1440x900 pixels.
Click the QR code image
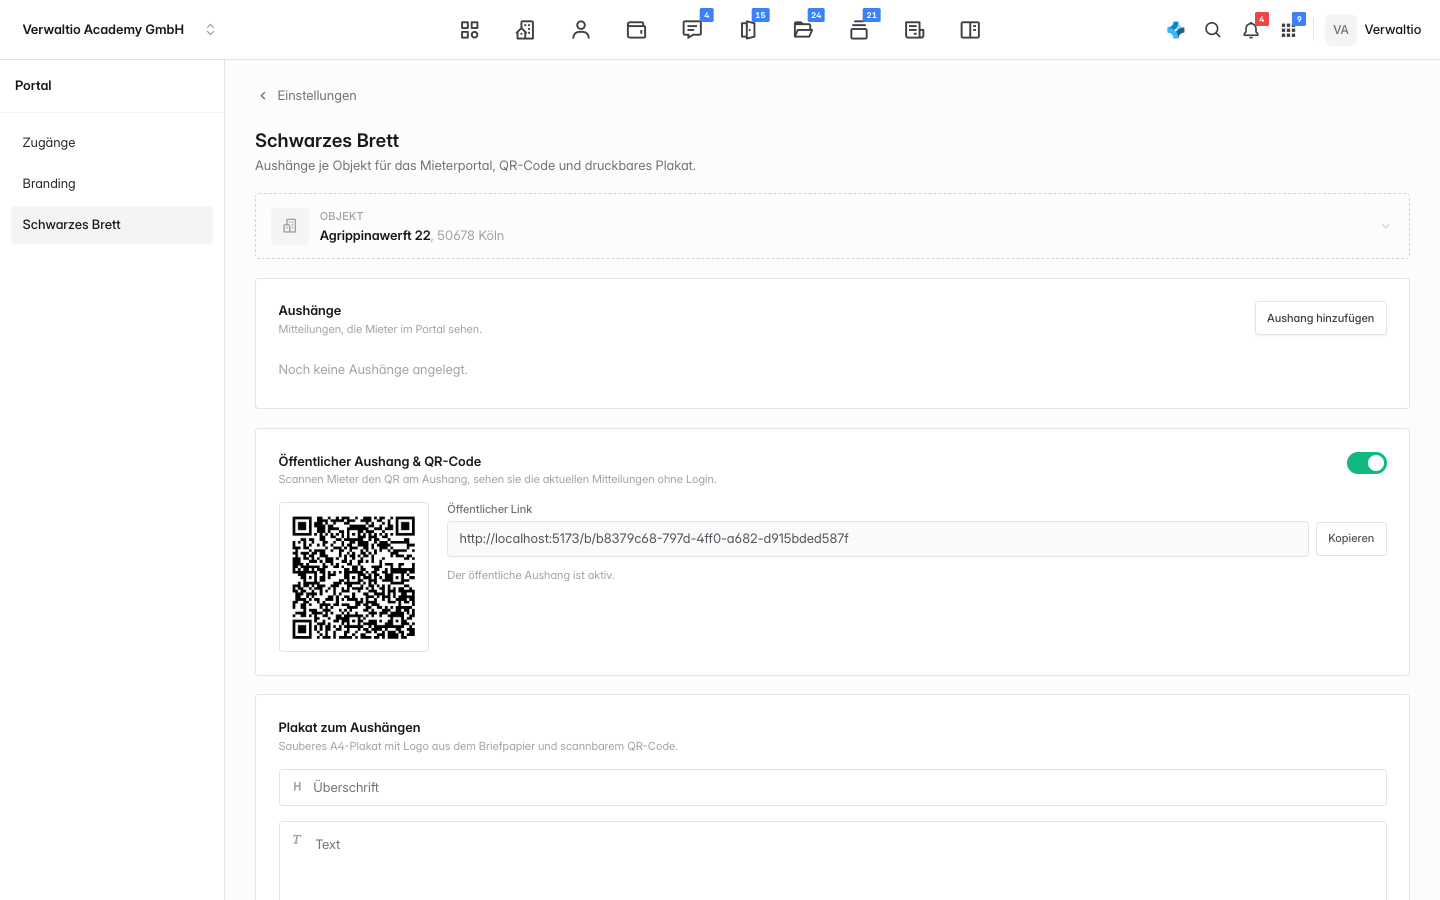[354, 577]
